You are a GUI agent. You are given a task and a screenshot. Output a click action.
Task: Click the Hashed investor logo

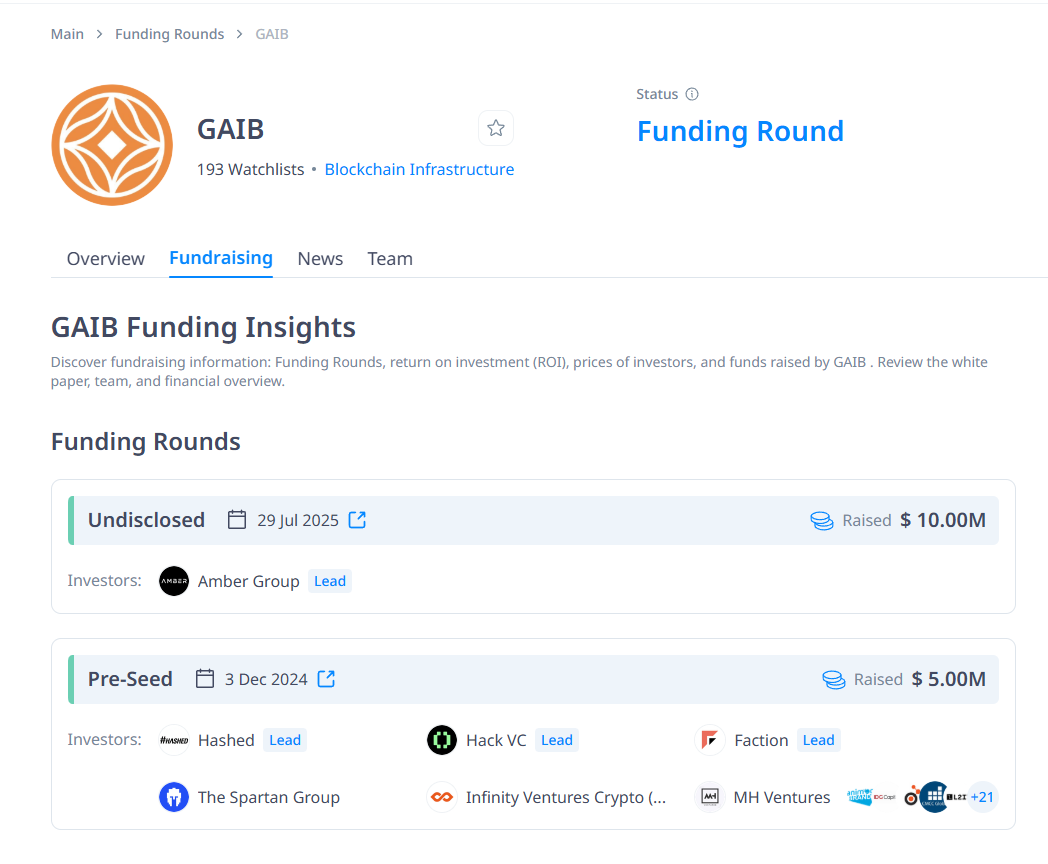click(x=174, y=740)
